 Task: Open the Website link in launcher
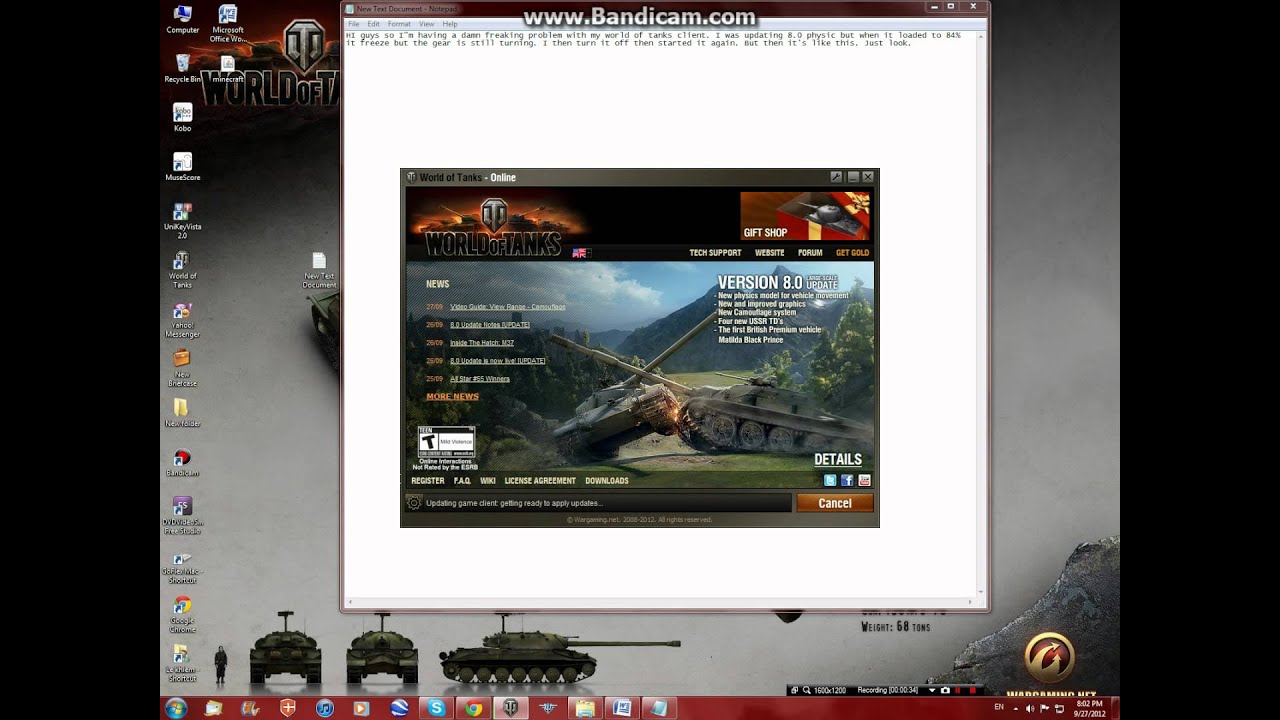click(x=769, y=253)
